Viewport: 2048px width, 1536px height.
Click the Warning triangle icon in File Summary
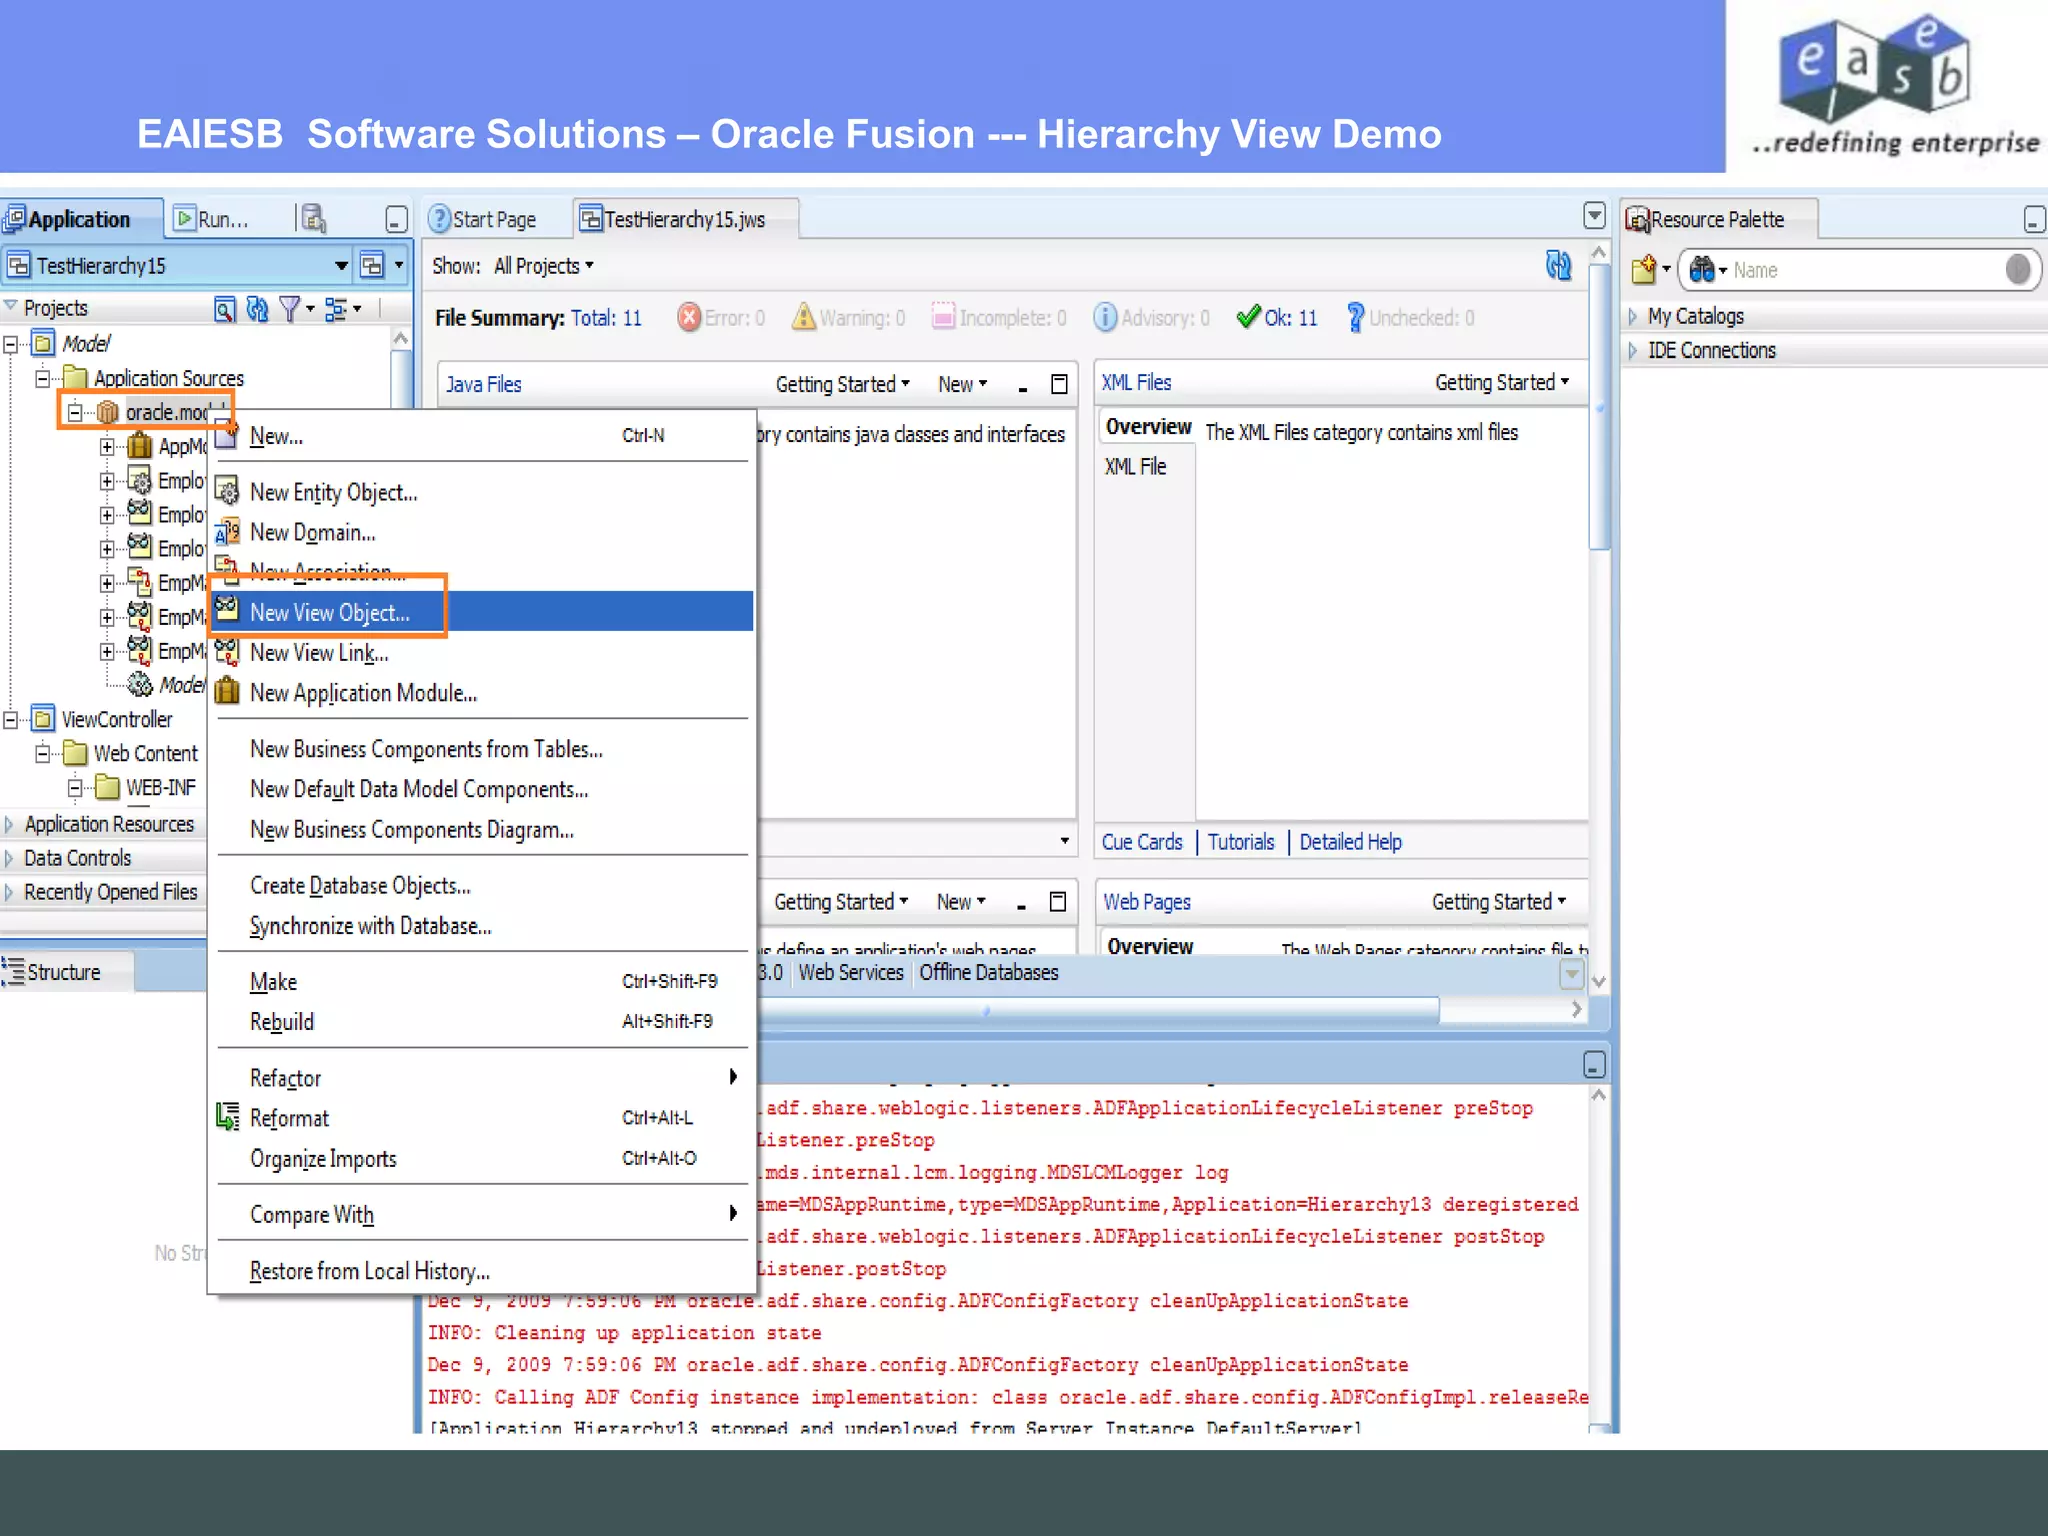point(803,317)
